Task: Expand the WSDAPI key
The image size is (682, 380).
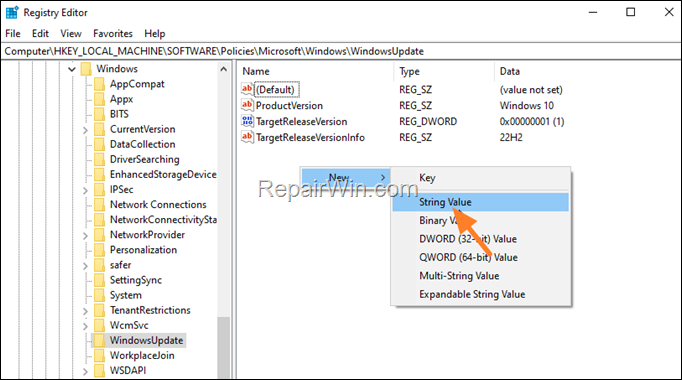Action: (85, 371)
